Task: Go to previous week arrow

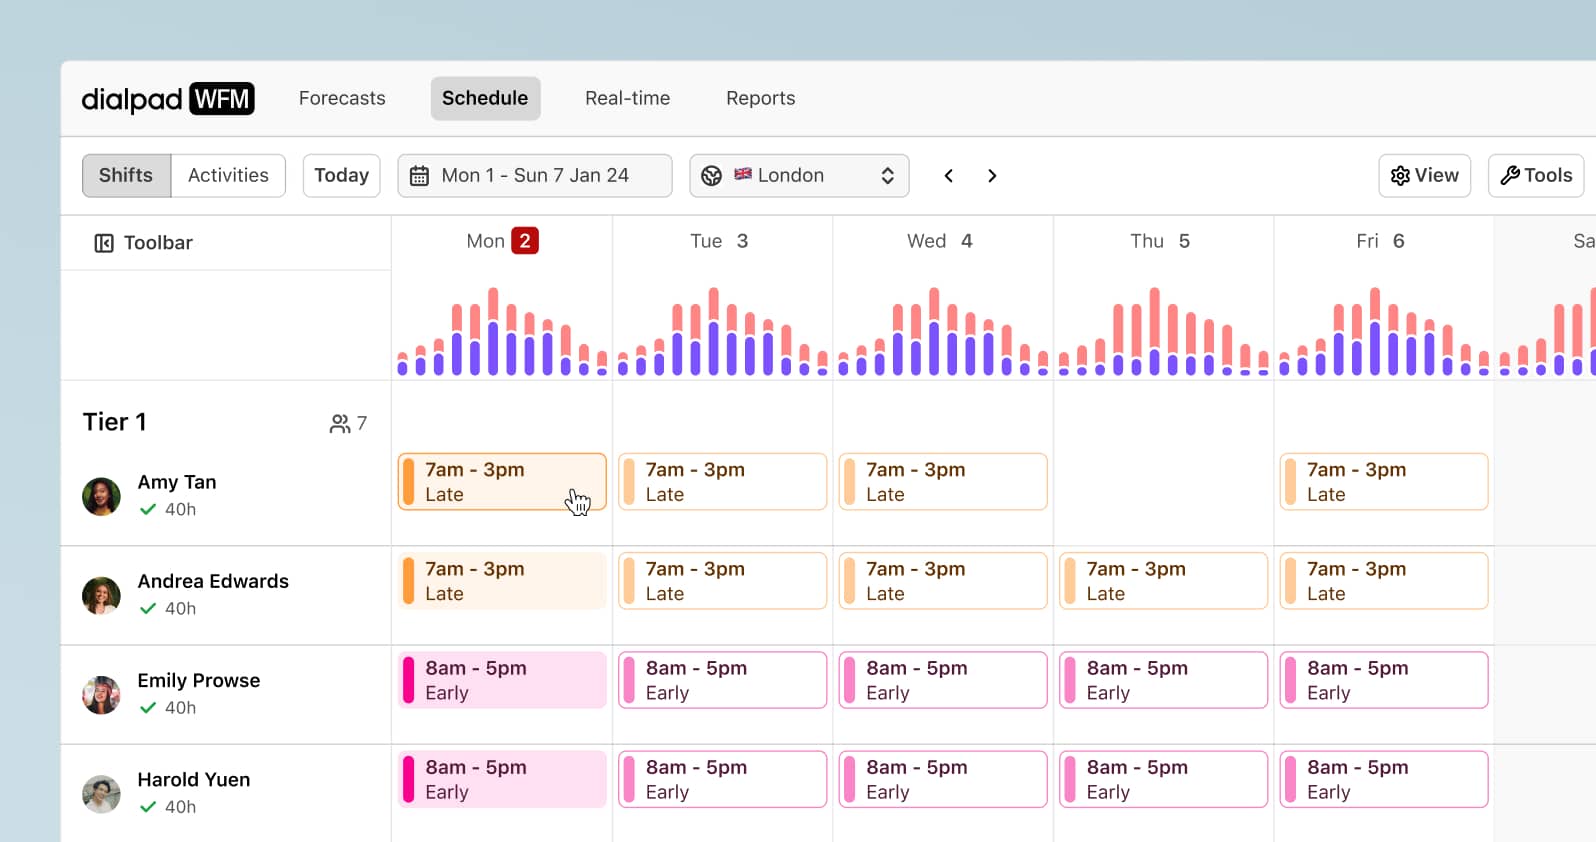Action: pyautogui.click(x=948, y=176)
